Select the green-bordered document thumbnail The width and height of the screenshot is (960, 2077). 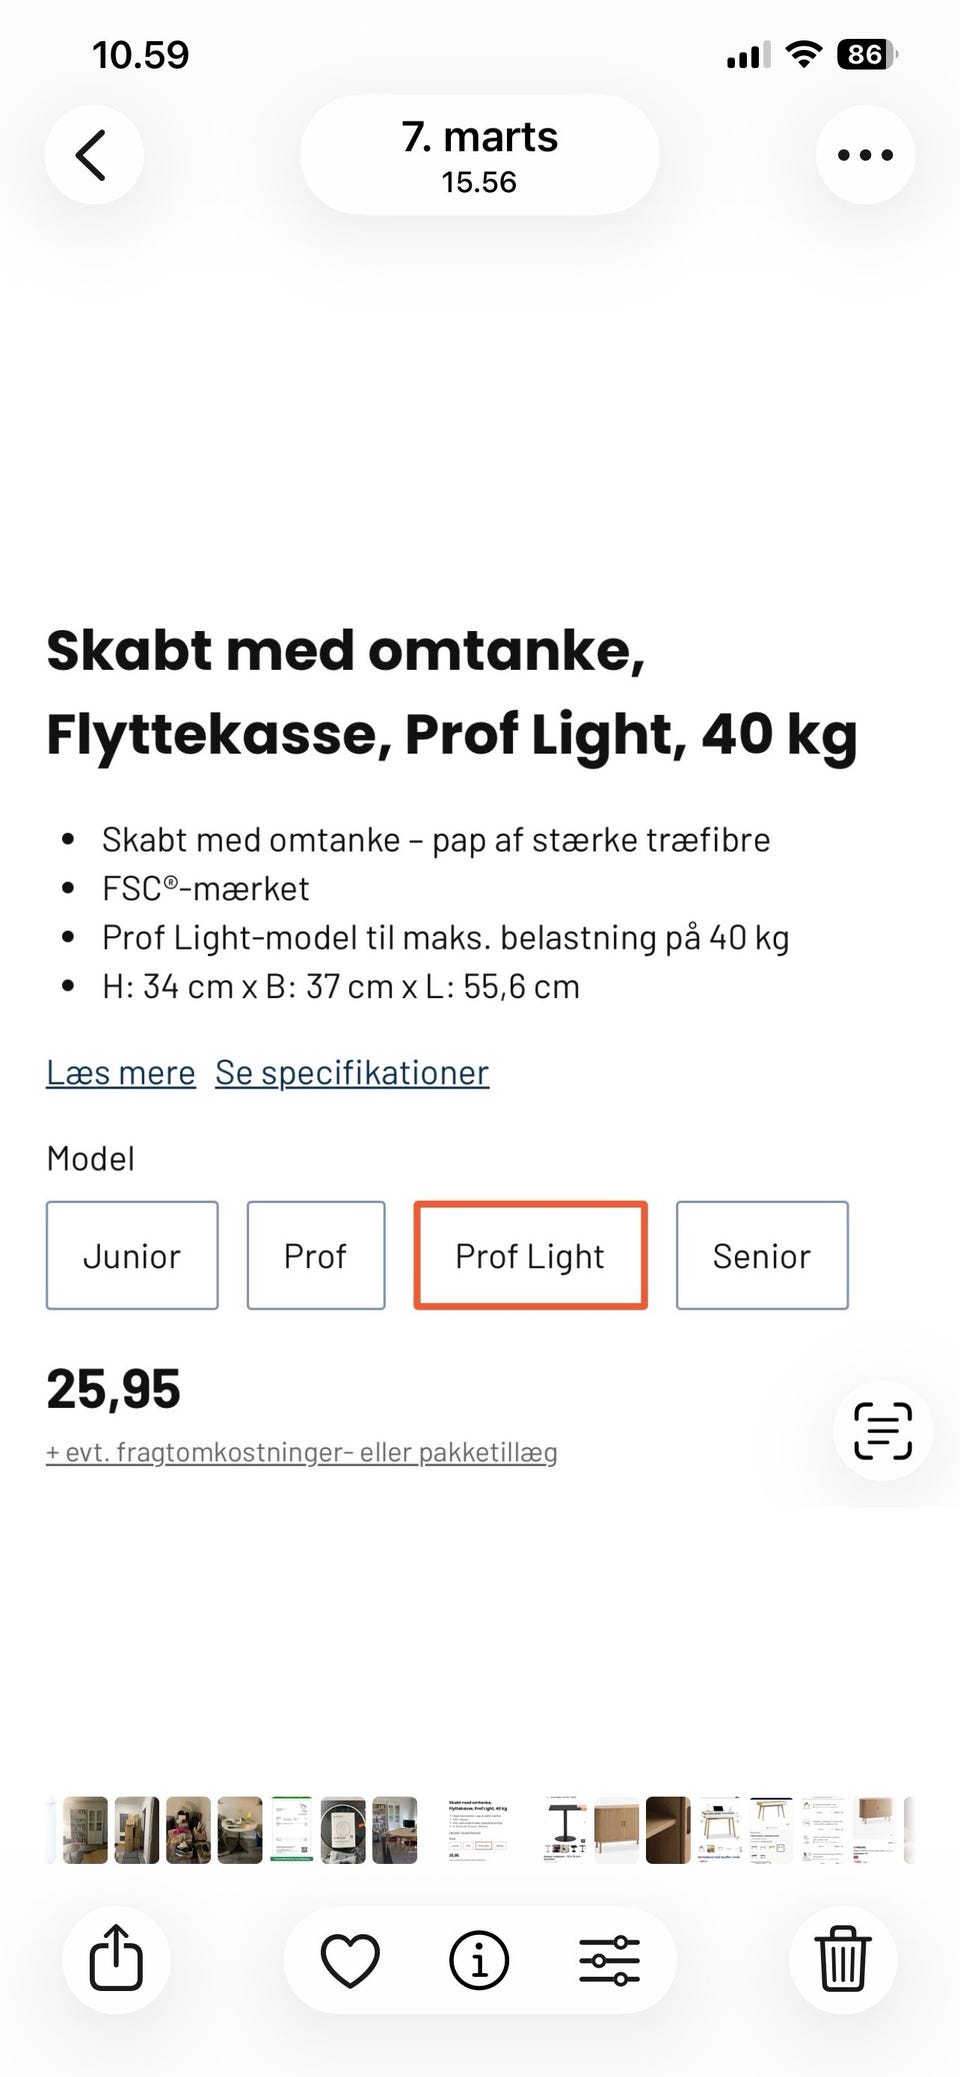292,1830
